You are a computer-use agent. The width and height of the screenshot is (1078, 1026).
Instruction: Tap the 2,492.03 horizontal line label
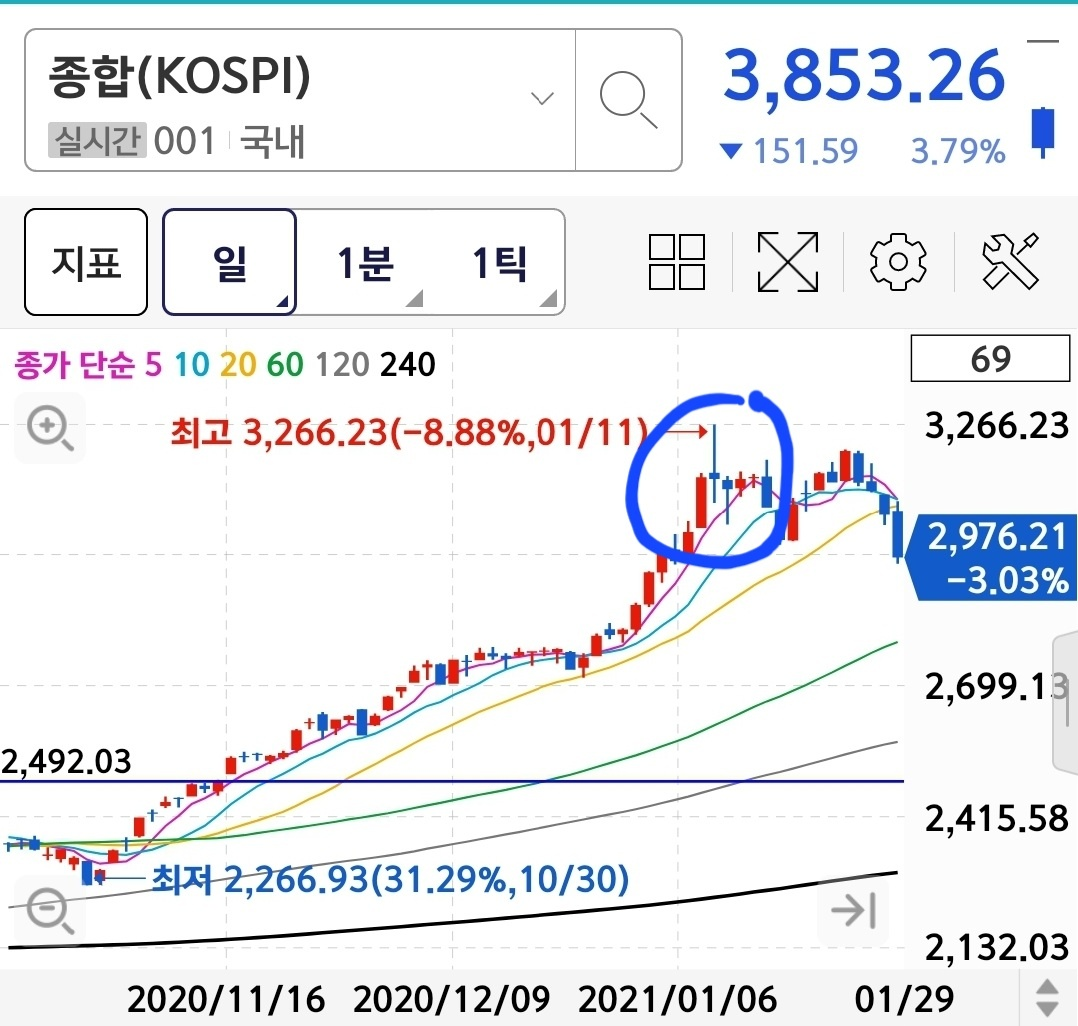[x=66, y=762]
